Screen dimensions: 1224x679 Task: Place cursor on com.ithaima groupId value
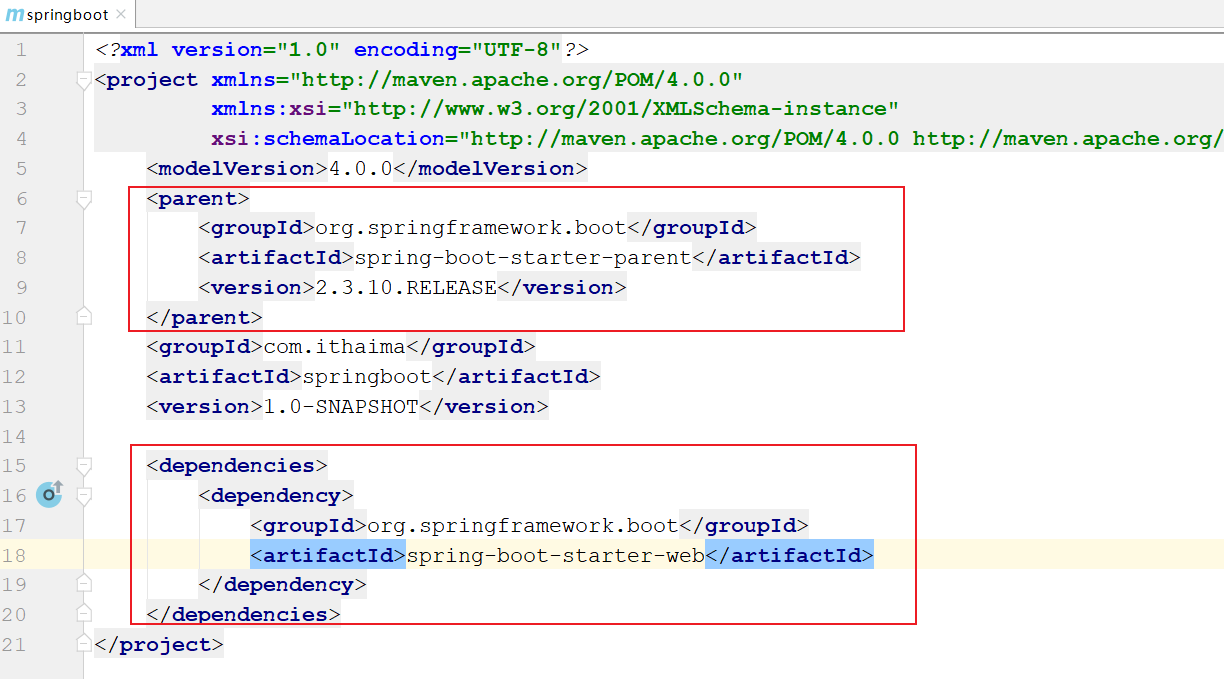tap(335, 347)
